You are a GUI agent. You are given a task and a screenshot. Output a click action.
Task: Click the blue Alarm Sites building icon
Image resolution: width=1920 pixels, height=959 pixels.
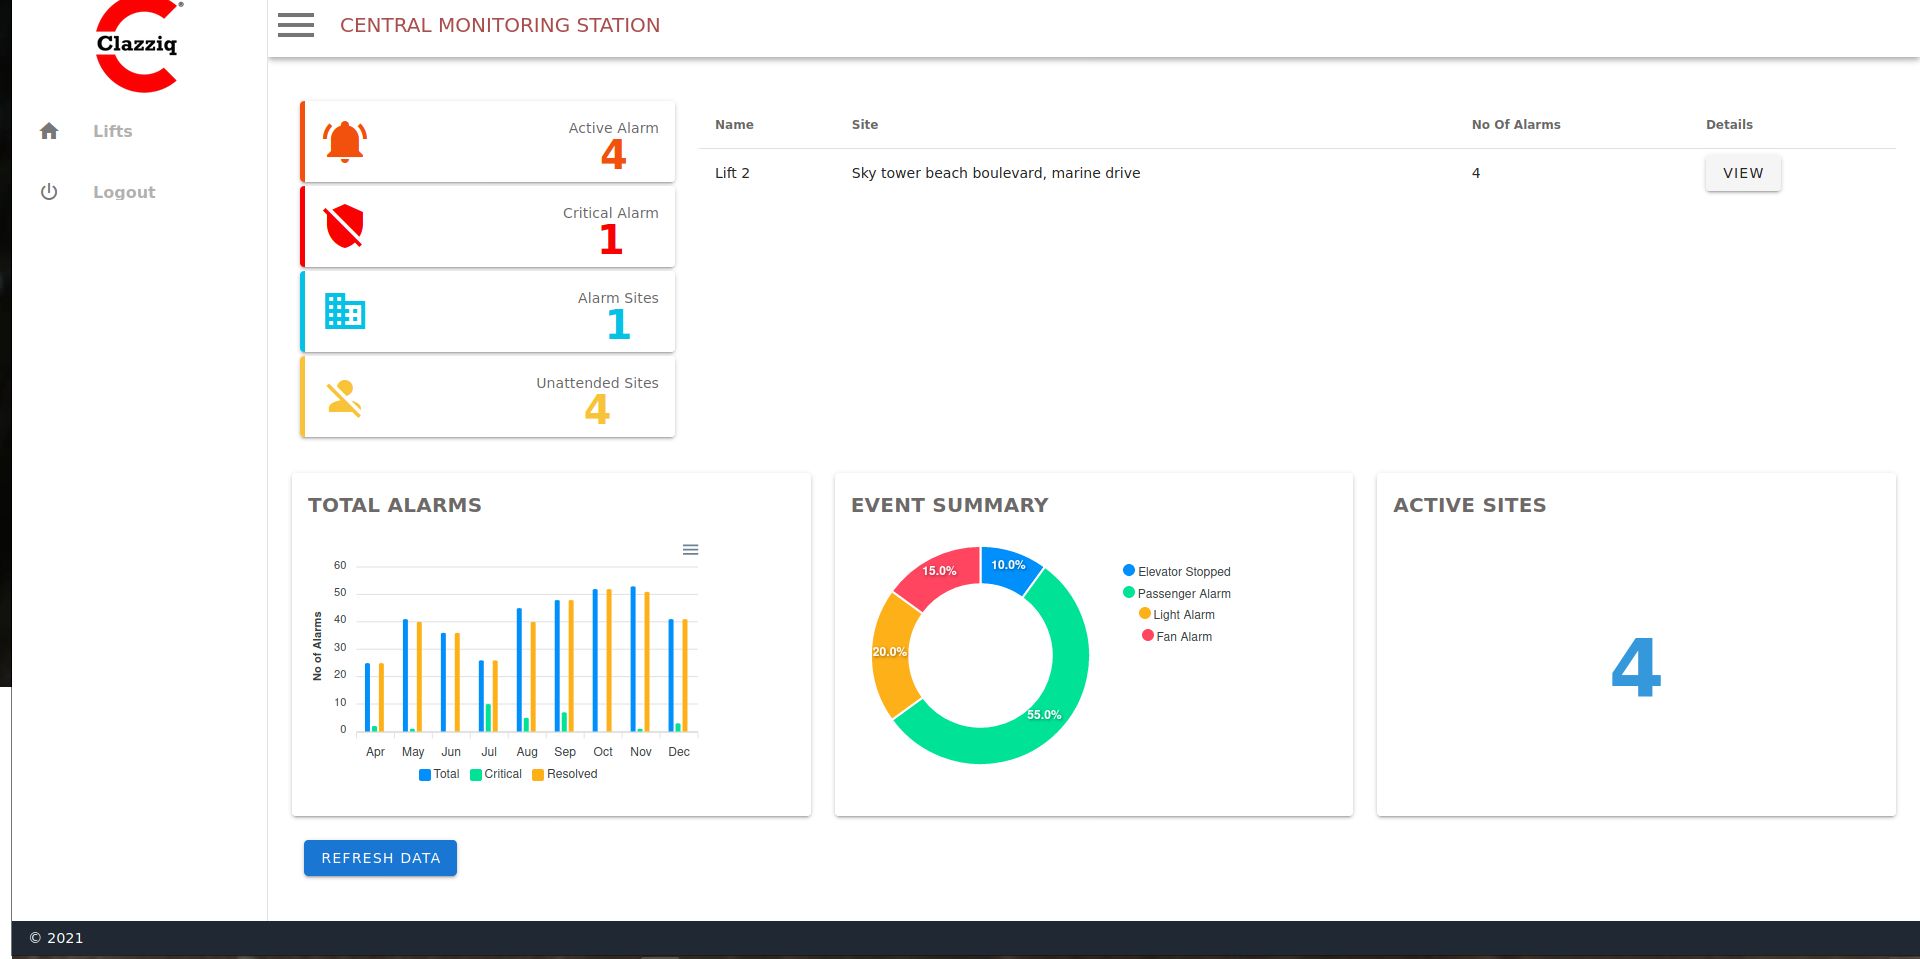pos(345,311)
